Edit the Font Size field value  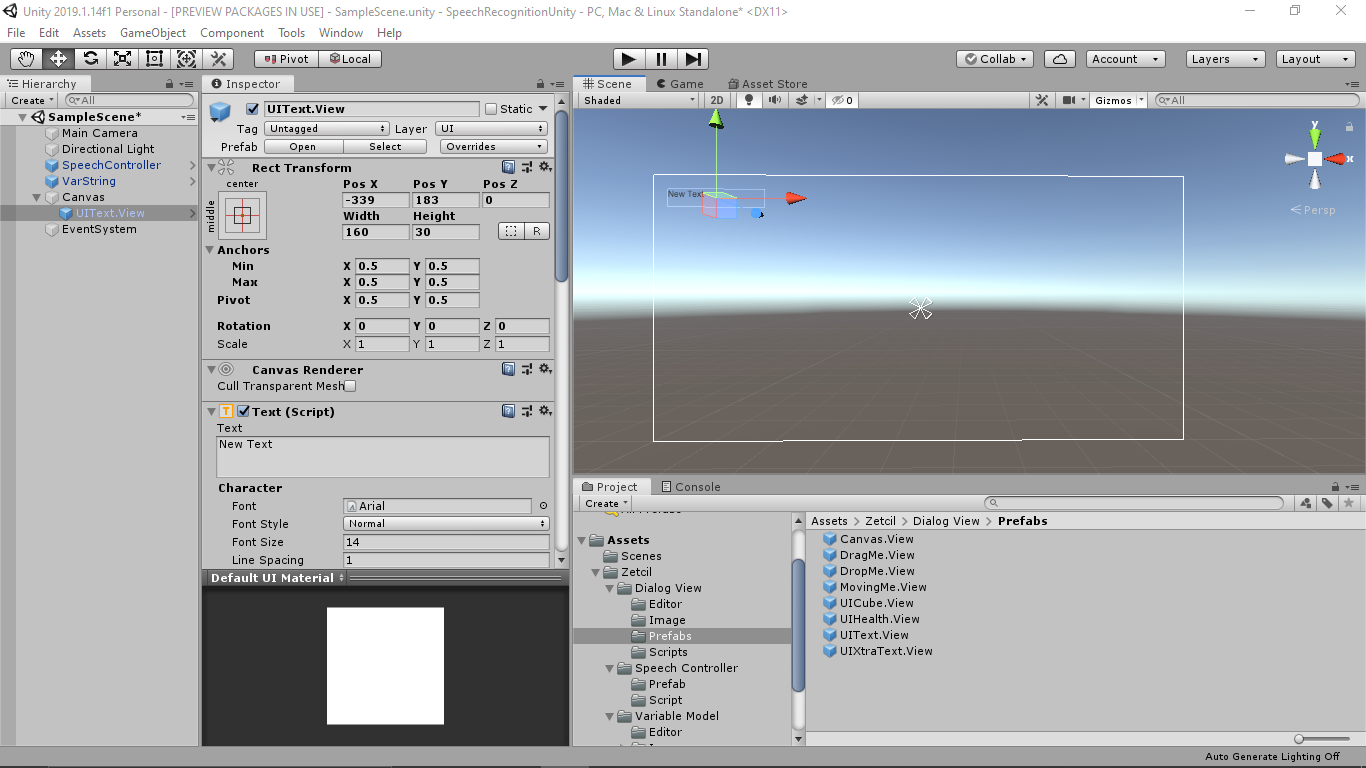tap(446, 541)
